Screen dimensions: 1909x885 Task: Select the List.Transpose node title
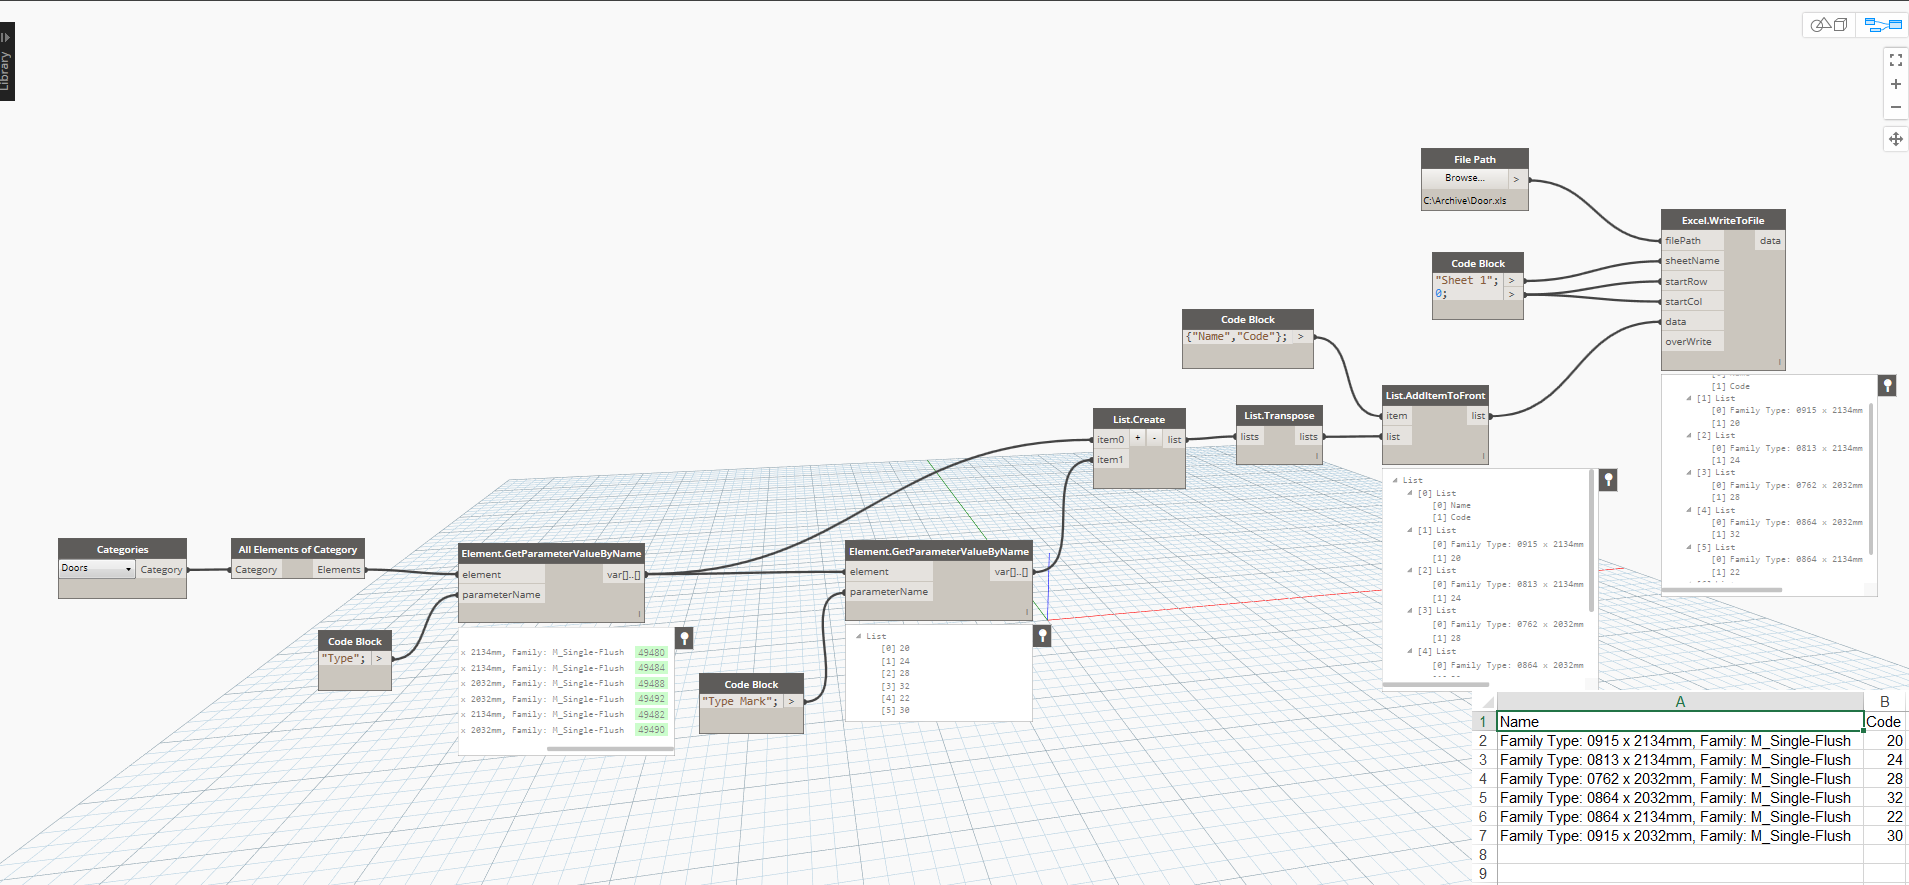coord(1279,416)
